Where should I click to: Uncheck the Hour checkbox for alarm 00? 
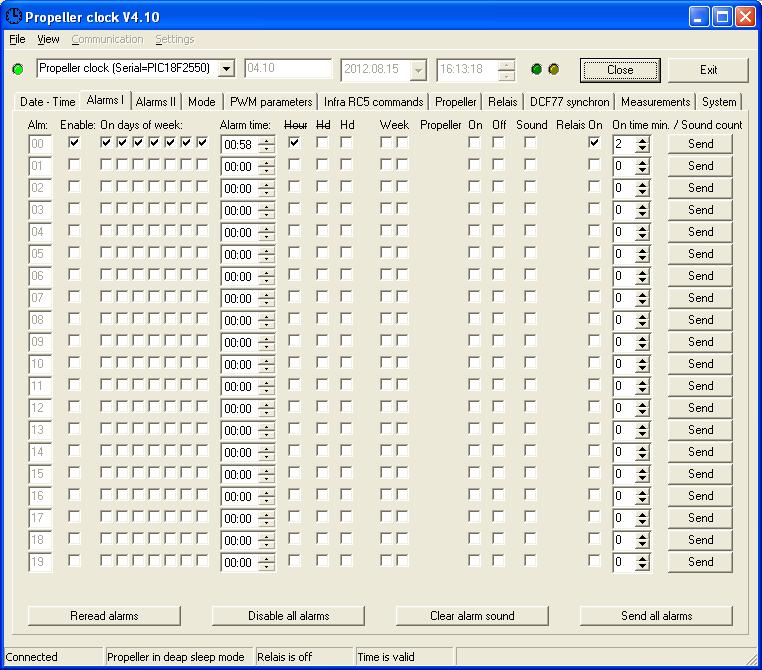point(294,142)
